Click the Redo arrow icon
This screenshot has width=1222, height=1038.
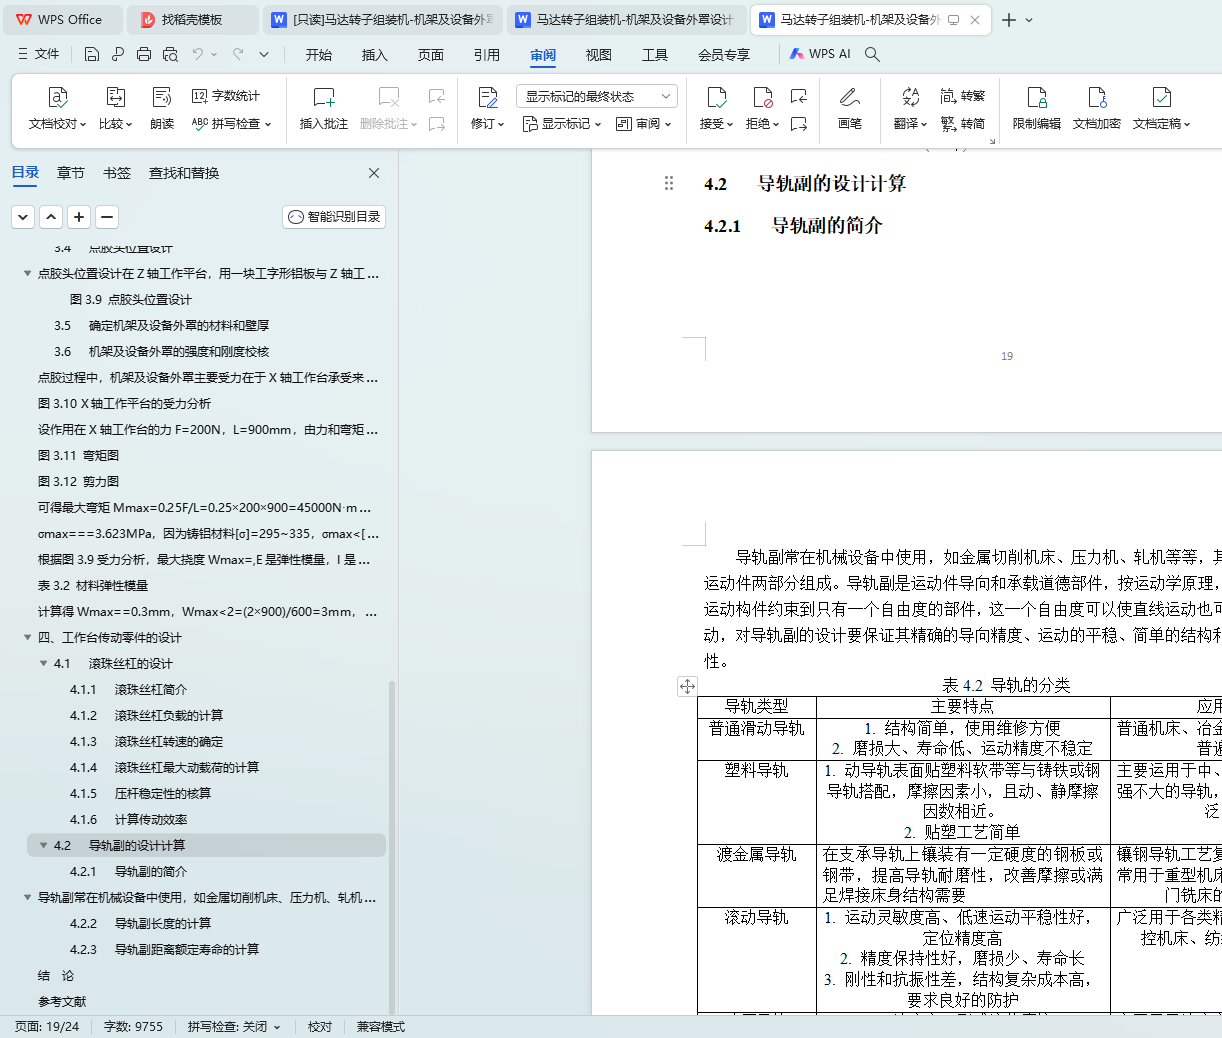click(238, 54)
